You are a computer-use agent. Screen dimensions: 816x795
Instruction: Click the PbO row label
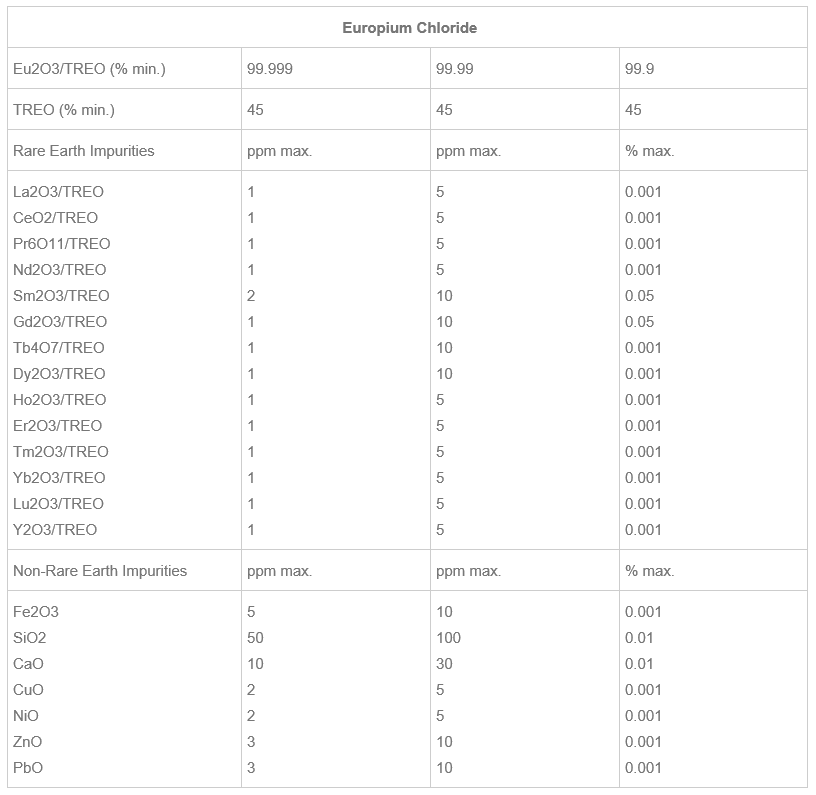28,768
